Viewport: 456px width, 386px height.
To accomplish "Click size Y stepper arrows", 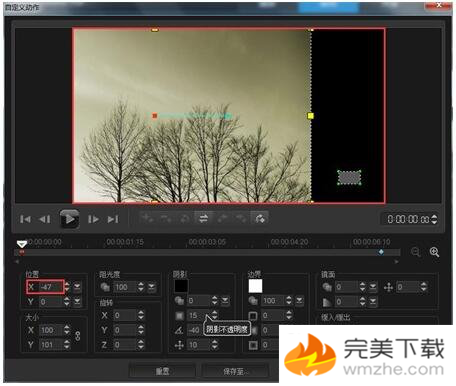I will tap(67, 345).
